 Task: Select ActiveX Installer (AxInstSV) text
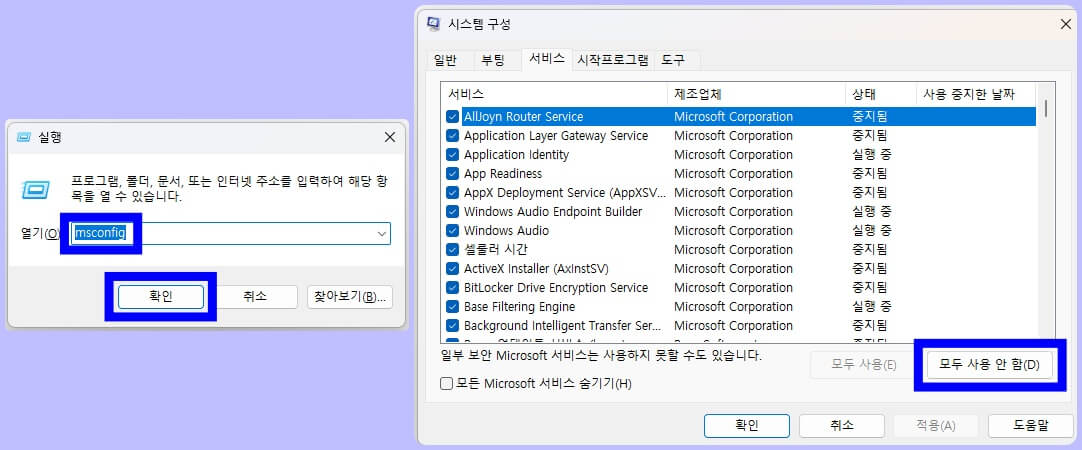point(536,268)
